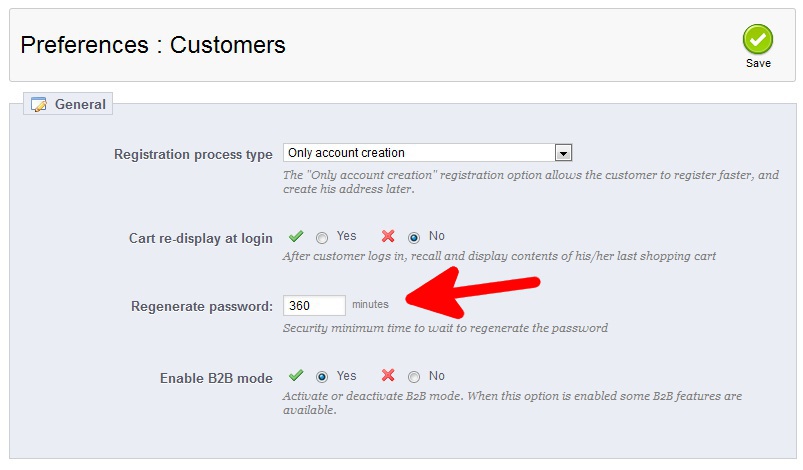Click green check icon for Cart re-display
The height and width of the screenshot is (470, 803).
tap(296, 237)
